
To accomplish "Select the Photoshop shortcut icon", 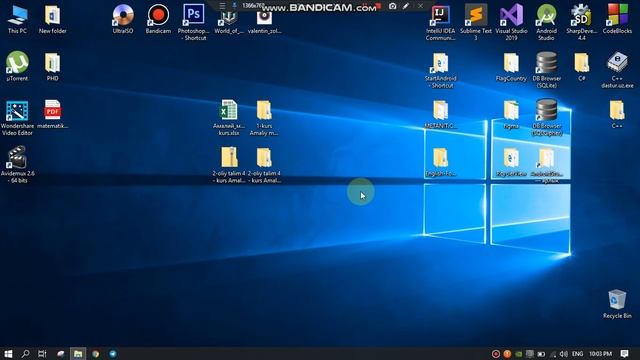I will click(193, 22).
